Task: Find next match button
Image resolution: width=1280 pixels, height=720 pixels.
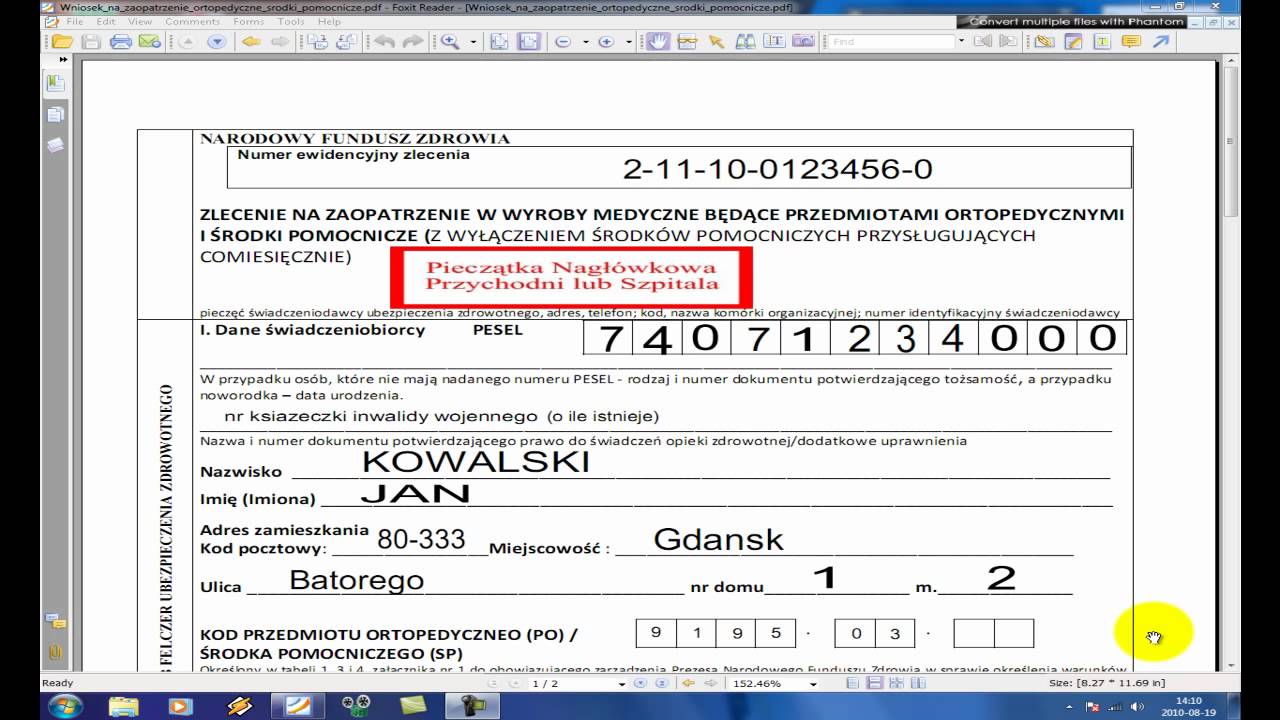Action: pyautogui.click(x=1008, y=42)
